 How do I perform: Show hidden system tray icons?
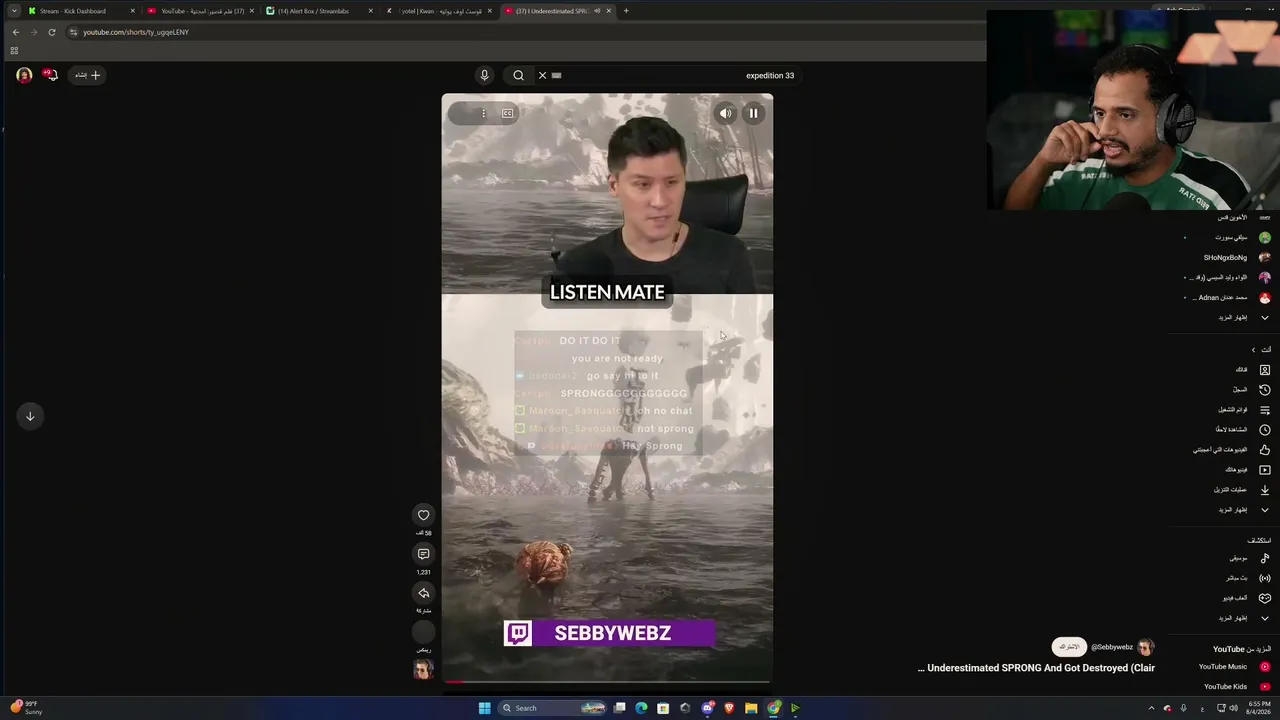(1151, 708)
